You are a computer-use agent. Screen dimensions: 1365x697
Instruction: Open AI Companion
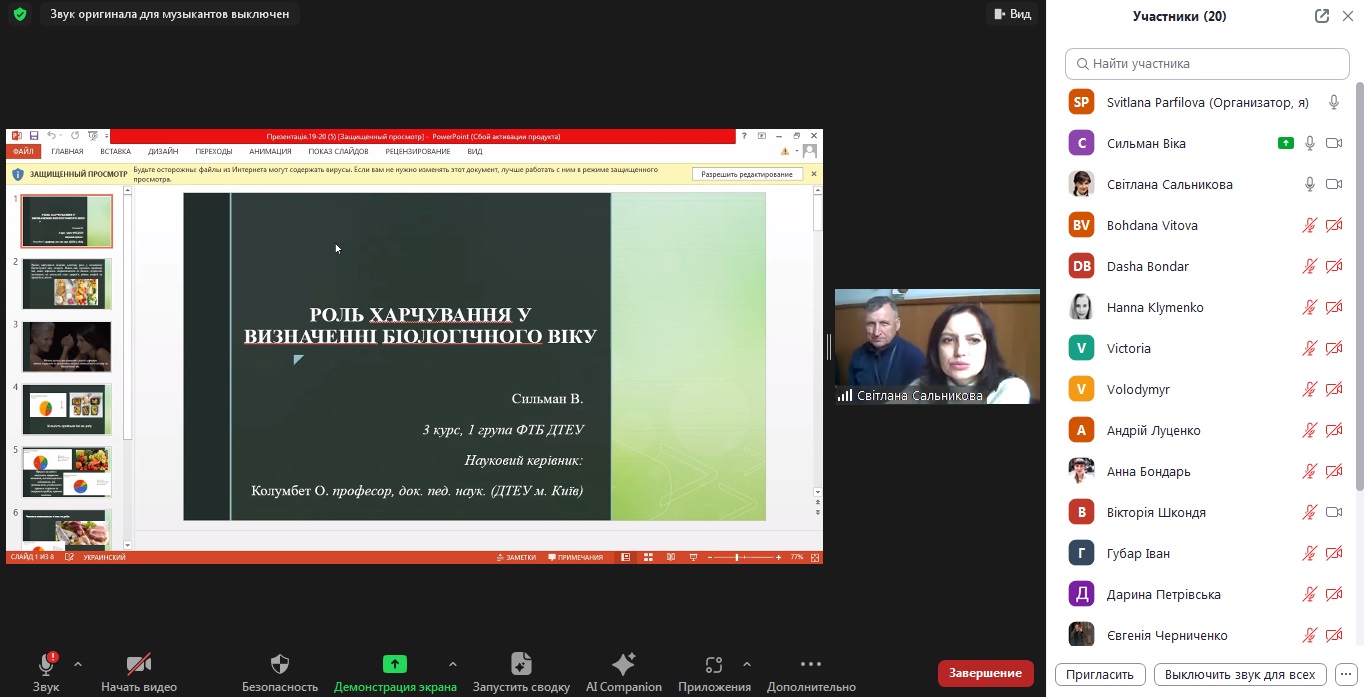click(x=623, y=665)
